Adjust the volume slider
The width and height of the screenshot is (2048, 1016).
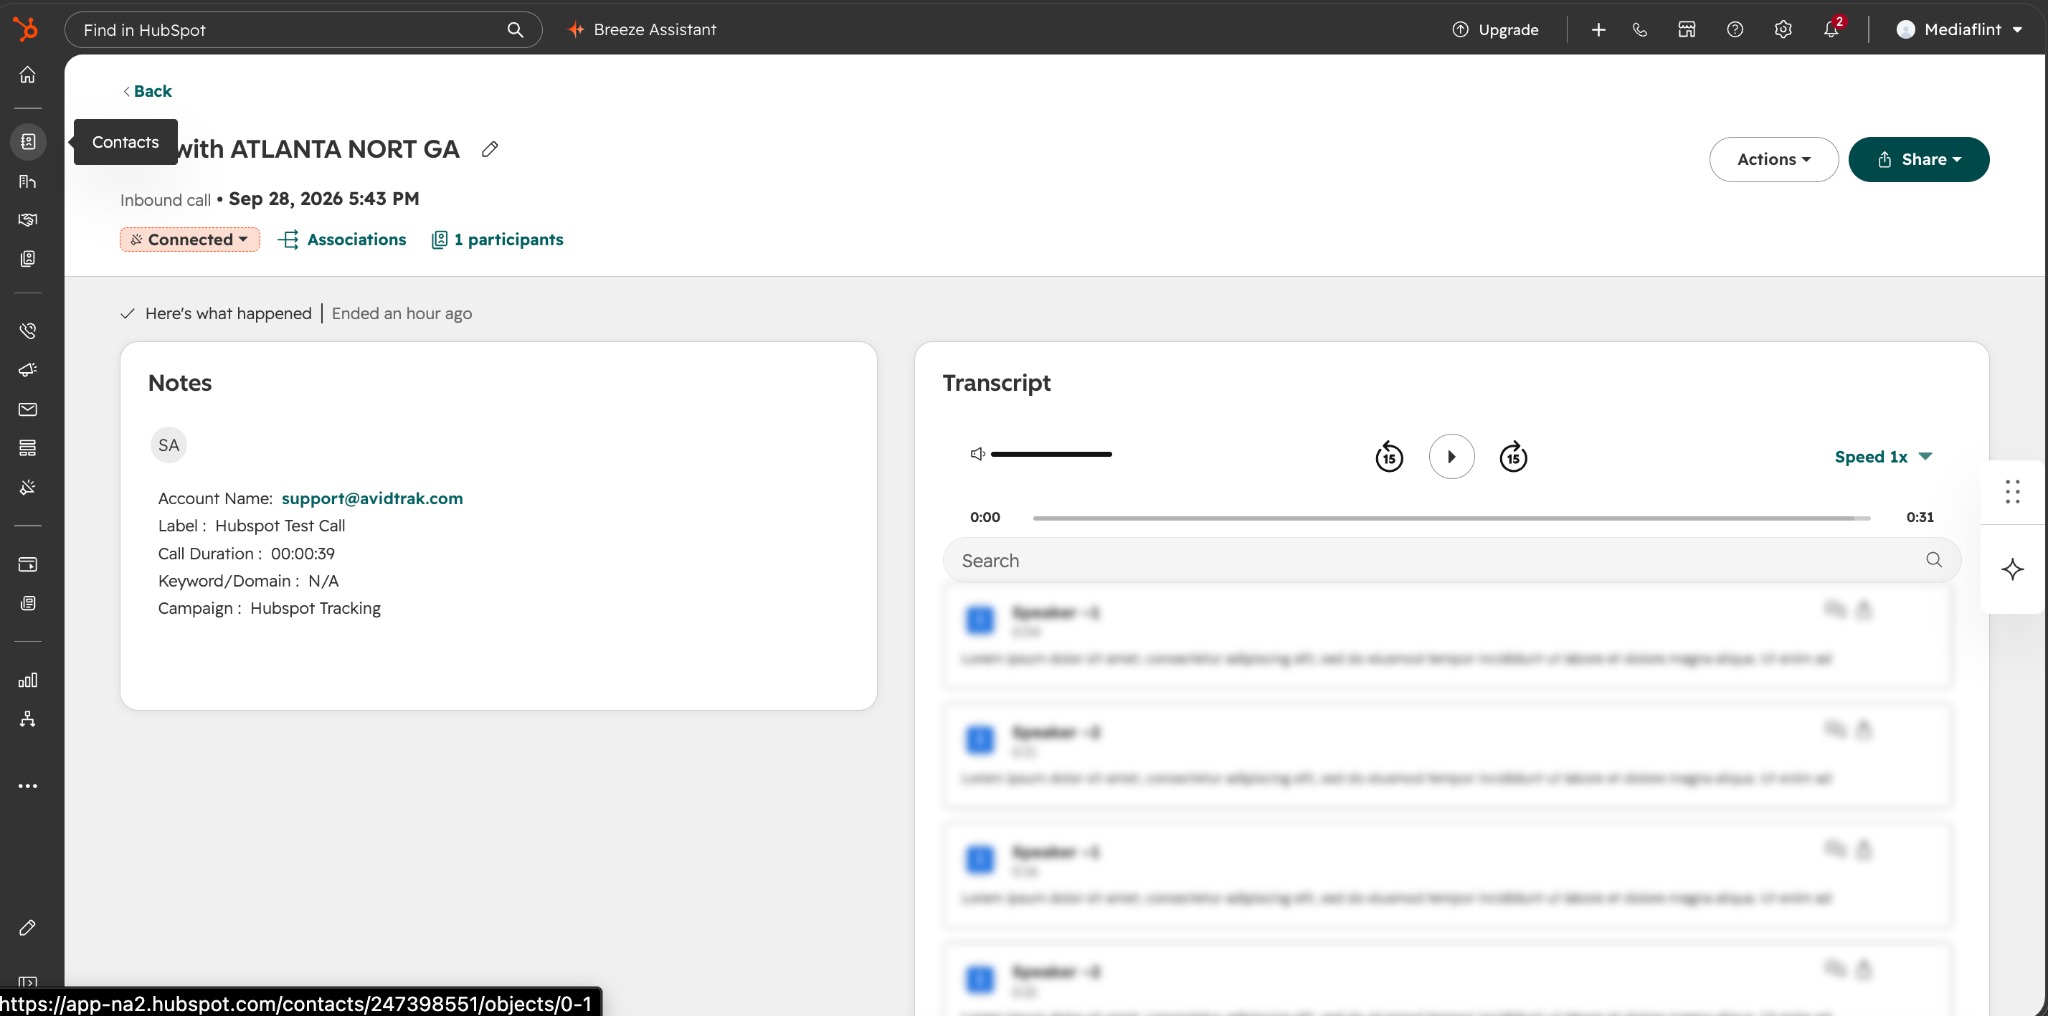1051,454
